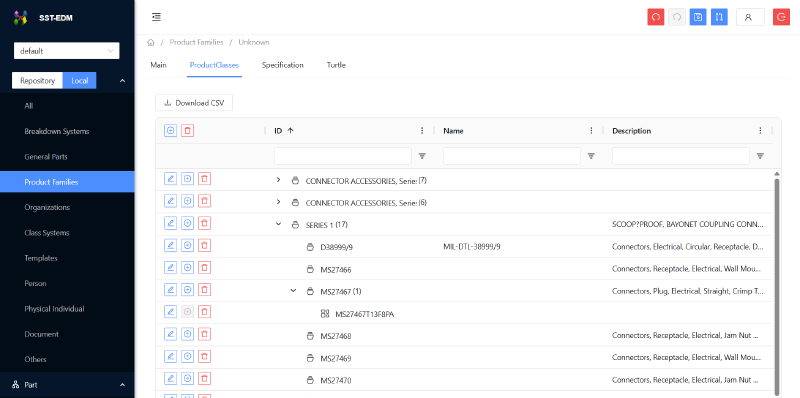Image resolution: width=800 pixels, height=398 pixels.
Task: Expand the CONNECTOR ACCESSORIES (6) row
Action: pyautogui.click(x=278, y=202)
